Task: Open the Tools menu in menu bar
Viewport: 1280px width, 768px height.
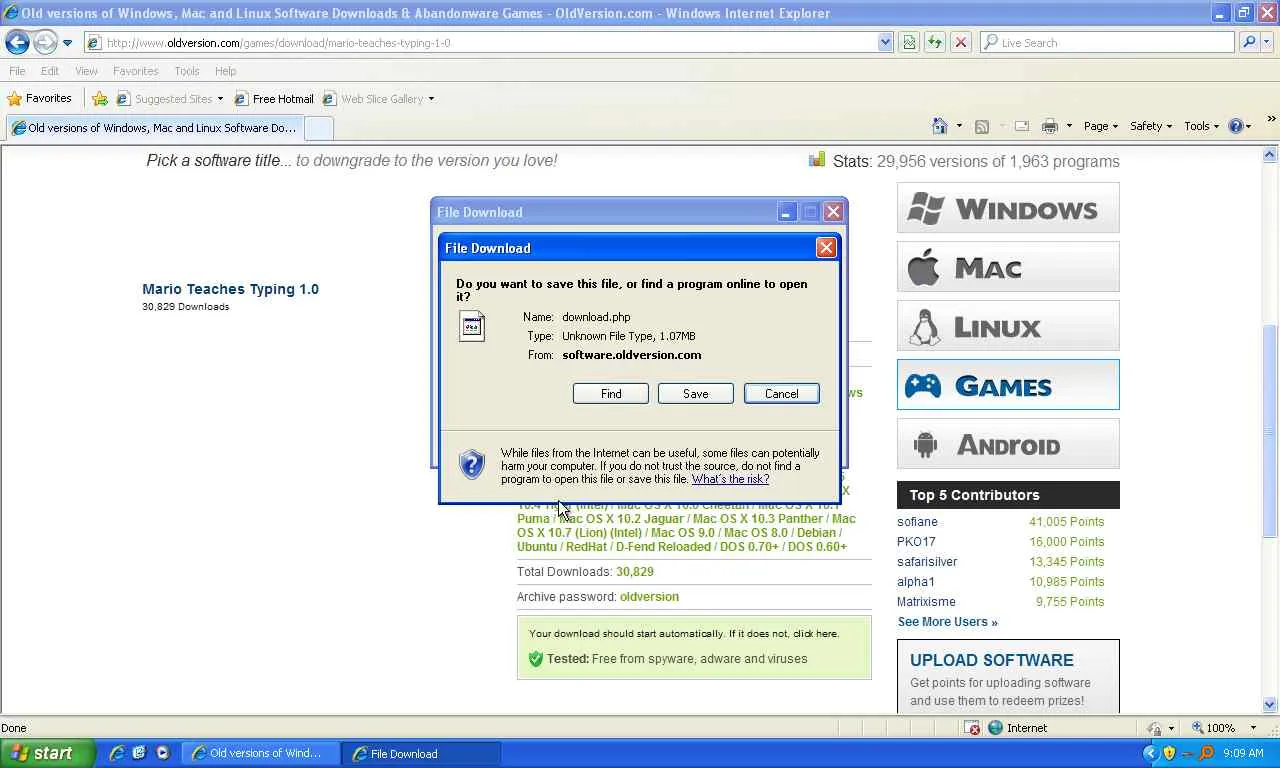Action: coord(186,71)
